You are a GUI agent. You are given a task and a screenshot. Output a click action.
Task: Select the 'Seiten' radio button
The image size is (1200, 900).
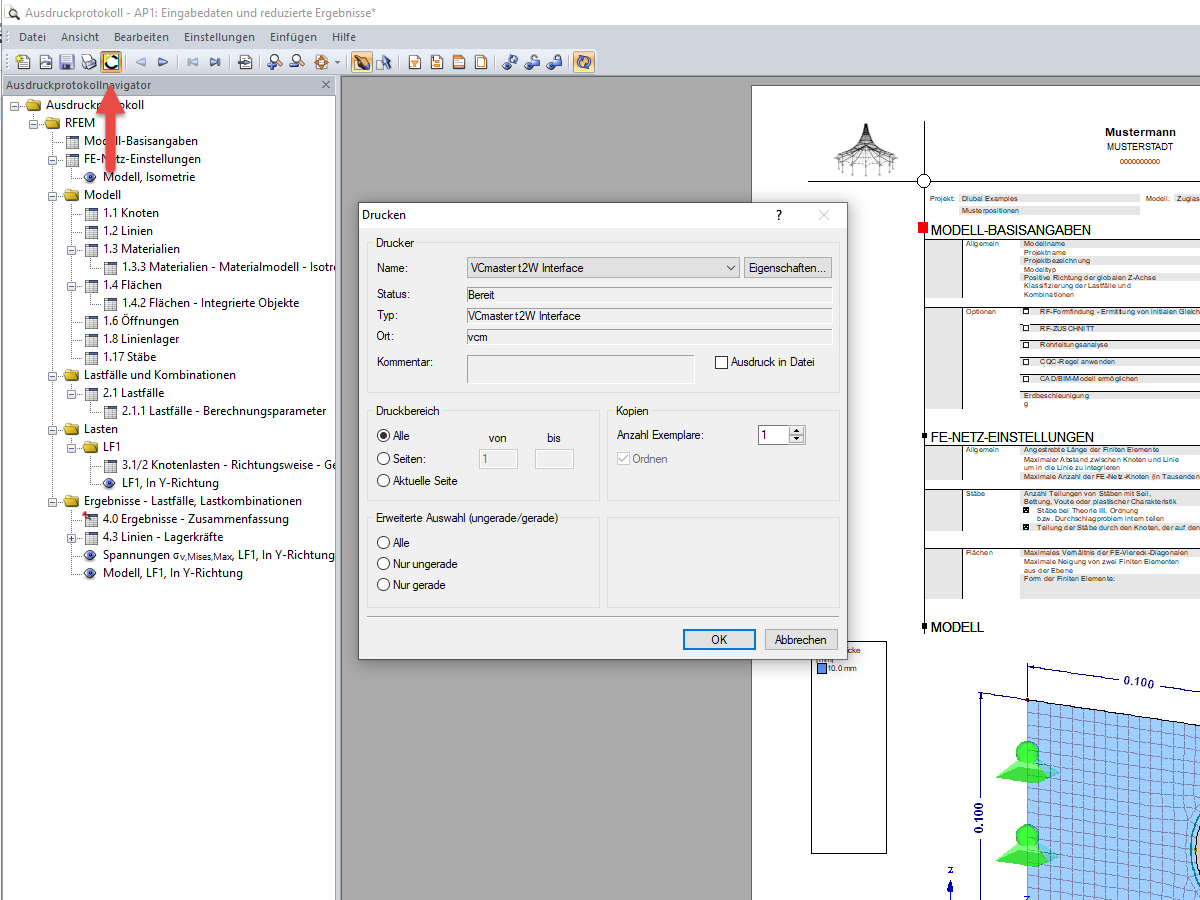pyautogui.click(x=383, y=459)
